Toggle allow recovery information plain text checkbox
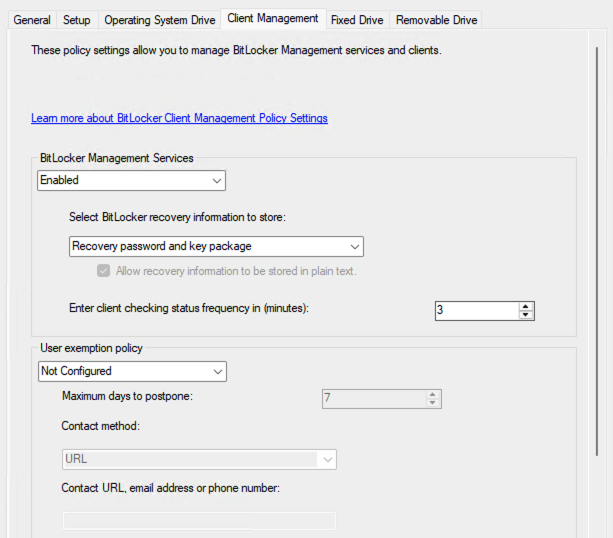This screenshot has height=538, width=613. (103, 271)
